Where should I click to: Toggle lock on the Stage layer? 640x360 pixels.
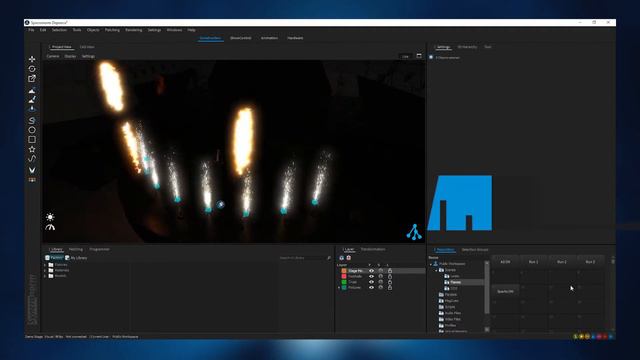pos(390,271)
